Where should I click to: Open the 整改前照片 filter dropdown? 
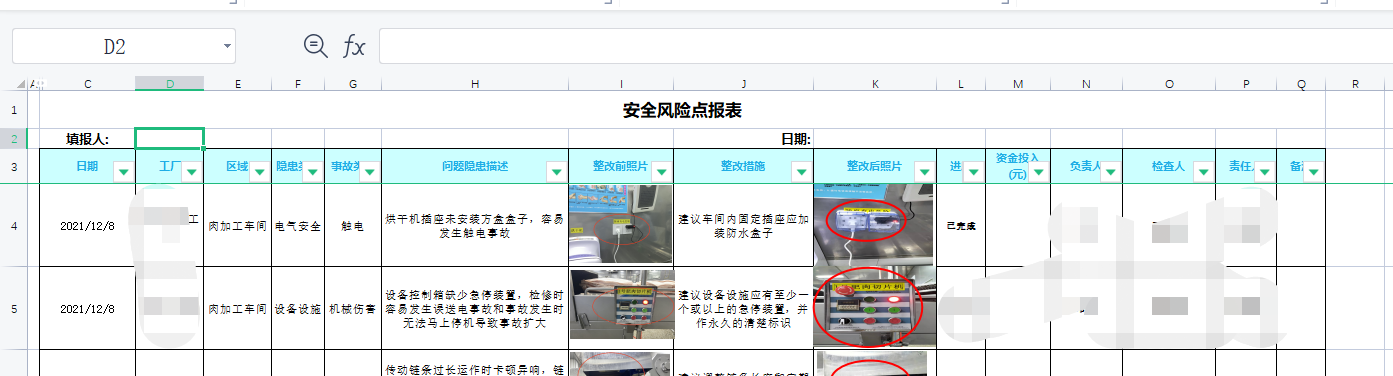pos(661,172)
